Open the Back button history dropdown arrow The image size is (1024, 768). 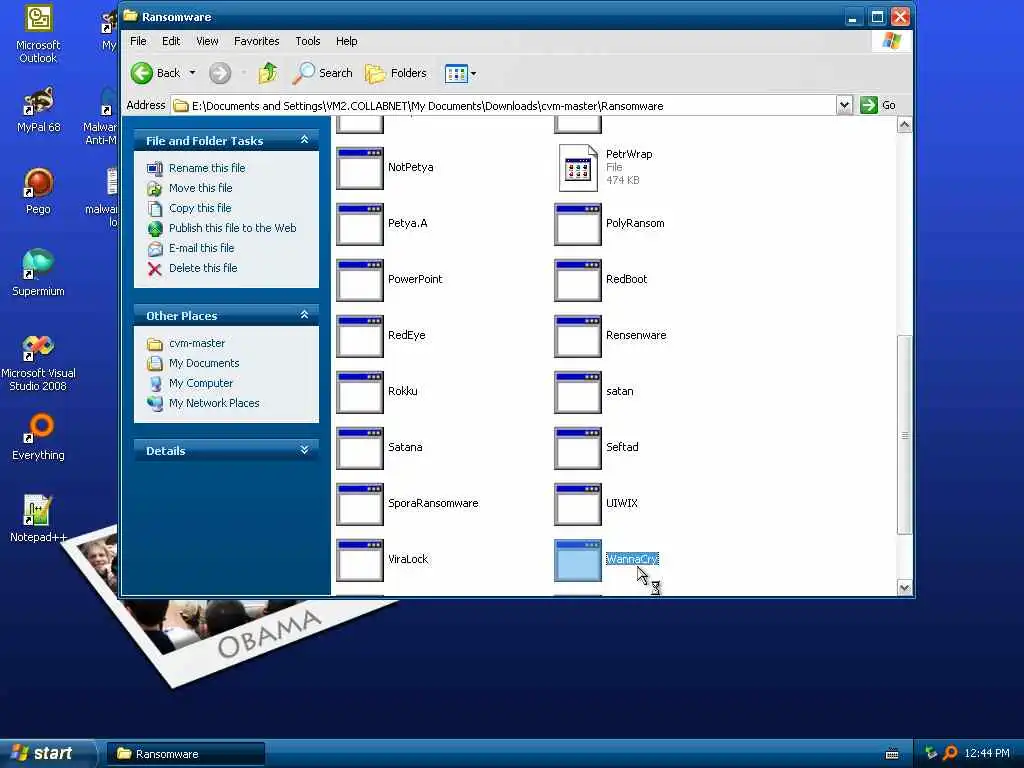[x=193, y=73]
